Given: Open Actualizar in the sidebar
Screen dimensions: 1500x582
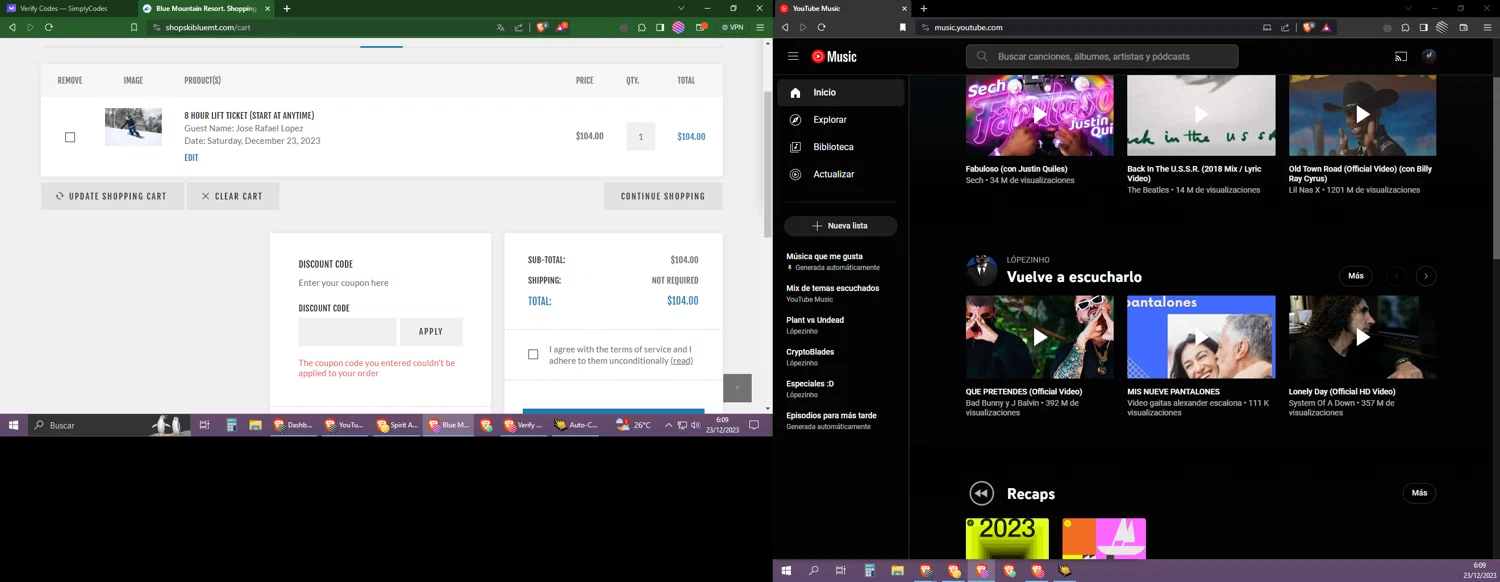Looking at the screenshot, I should 841,174.
